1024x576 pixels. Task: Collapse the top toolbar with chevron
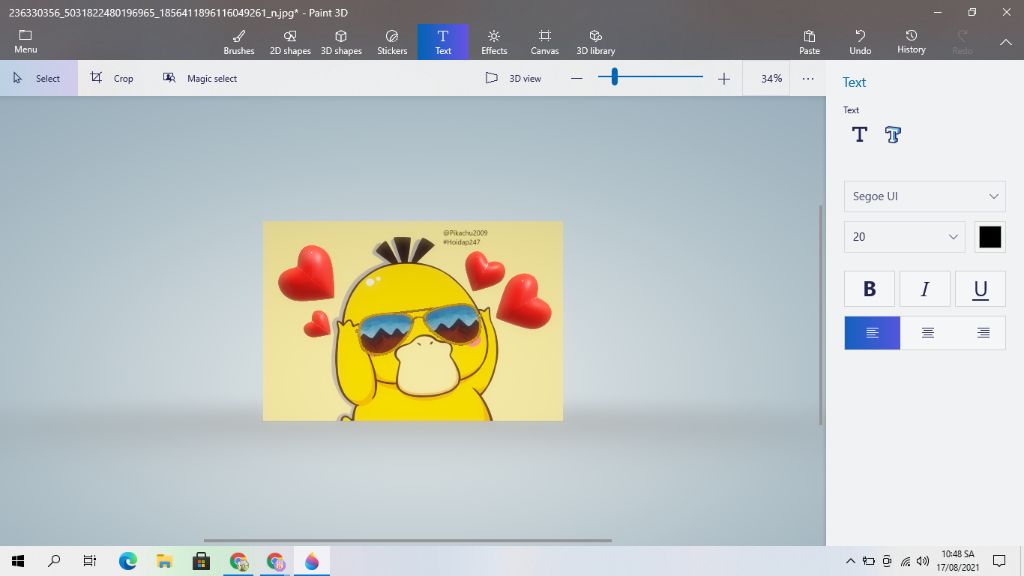tap(1006, 42)
